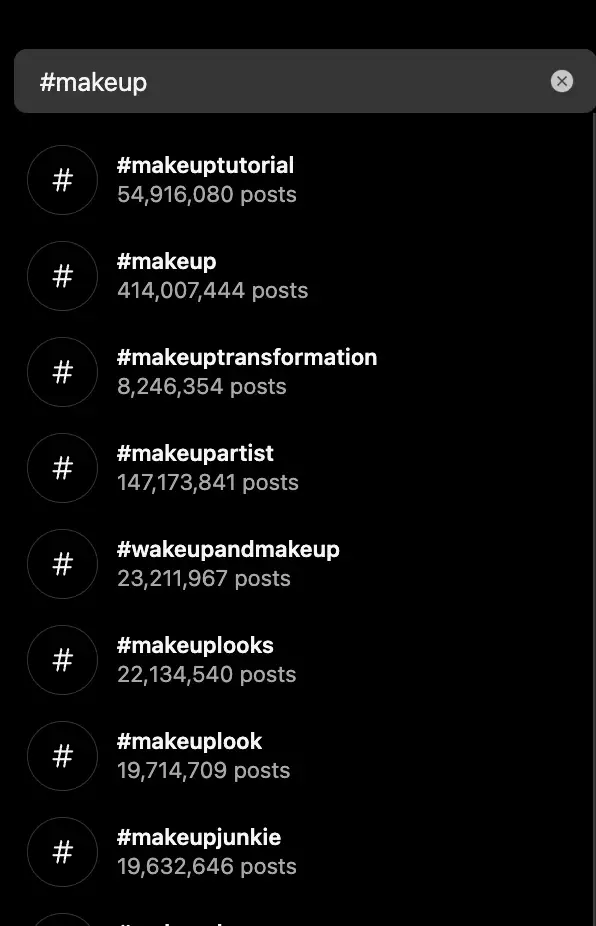Click the # icon for #makeuptransformation
596x926 pixels.
click(62, 372)
